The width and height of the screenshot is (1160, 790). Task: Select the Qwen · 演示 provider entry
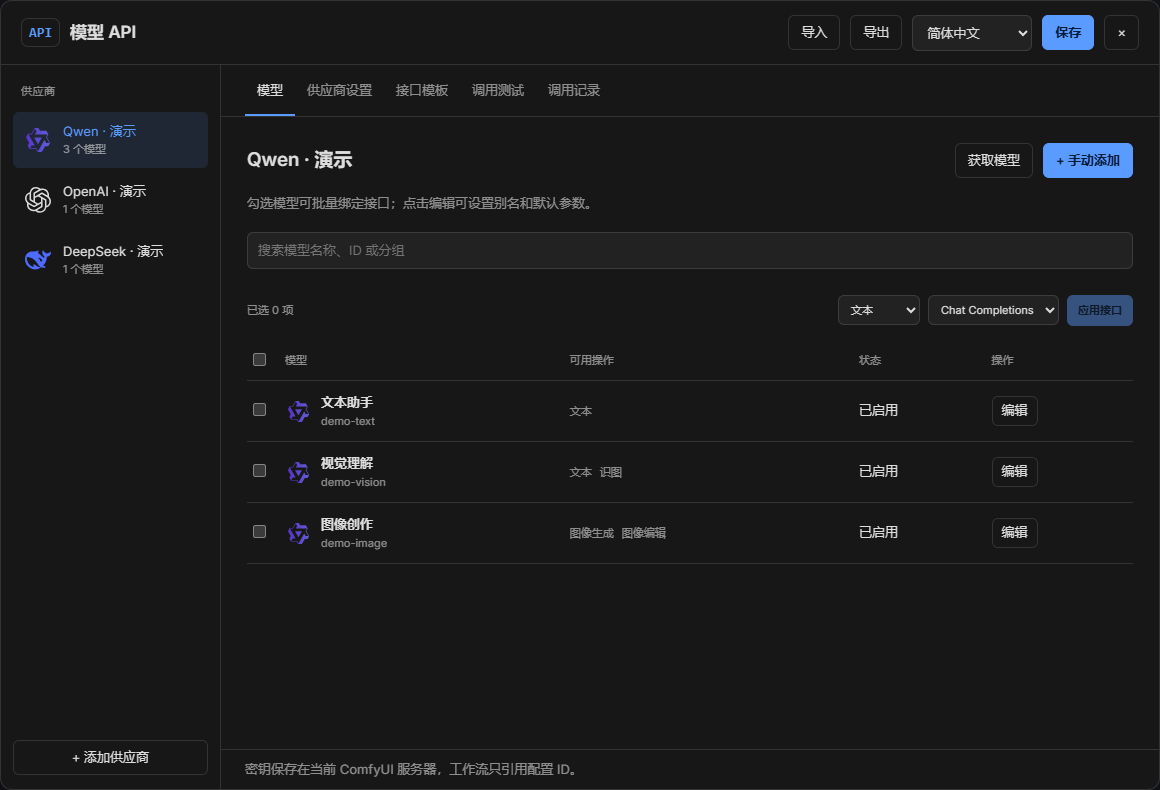pos(110,140)
